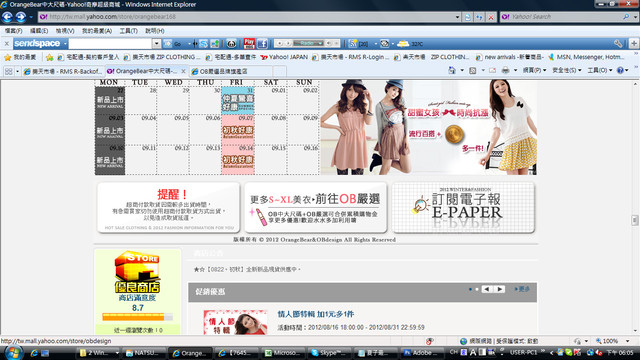Click the next arrow in 促銷優惠 header

(x=500, y=289)
